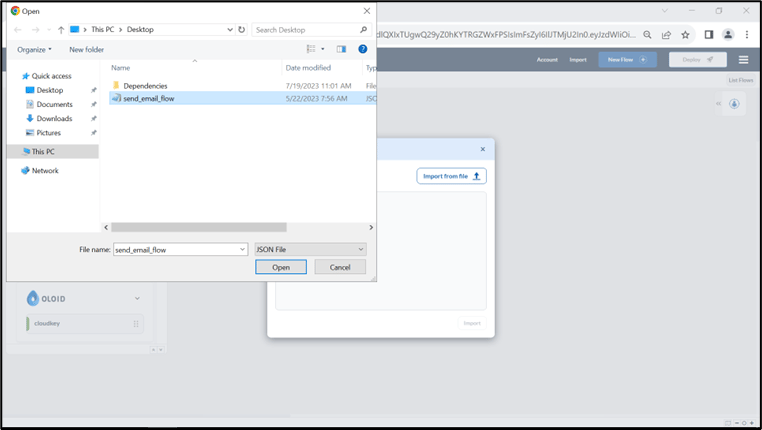762x430 pixels.
Task: Refresh the Desktop folder listing
Action: click(242, 30)
